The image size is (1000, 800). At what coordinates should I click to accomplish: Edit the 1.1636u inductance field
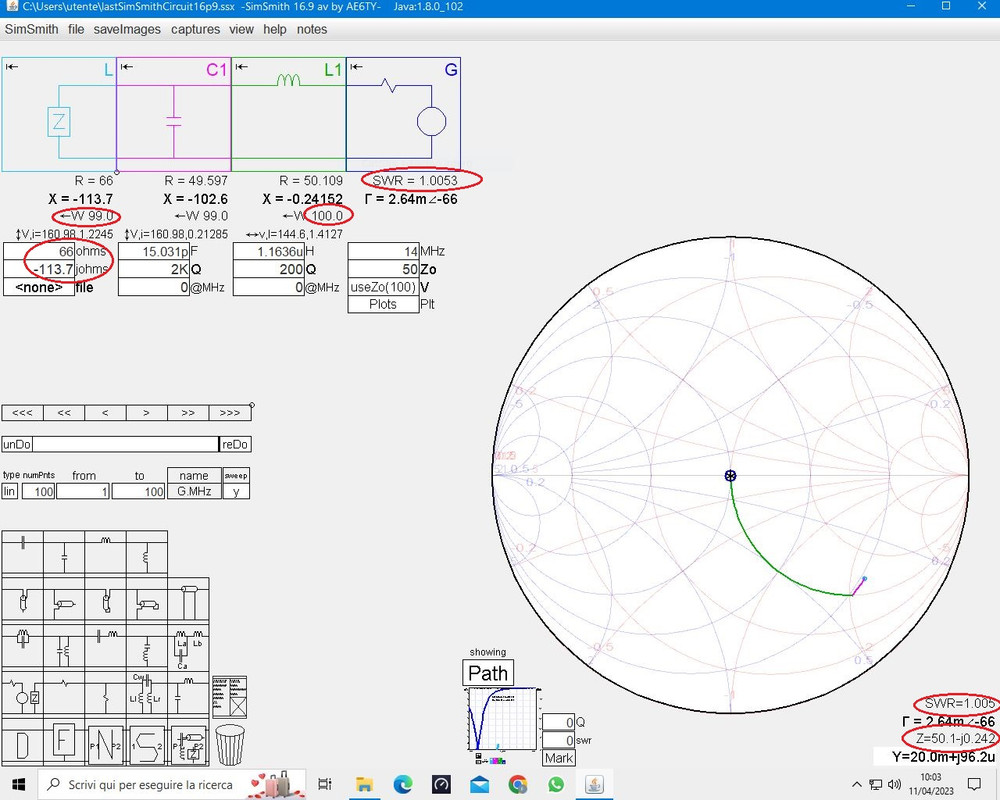pos(268,251)
